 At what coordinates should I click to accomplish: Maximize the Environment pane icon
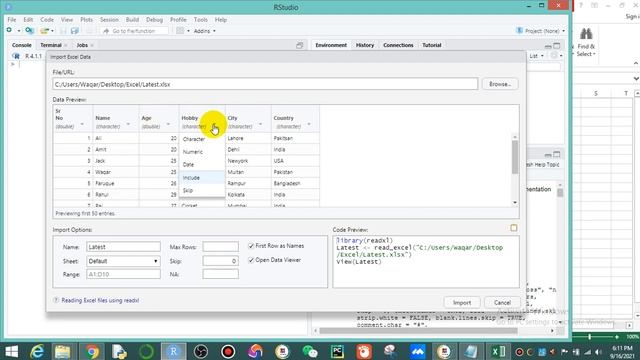(557, 46)
